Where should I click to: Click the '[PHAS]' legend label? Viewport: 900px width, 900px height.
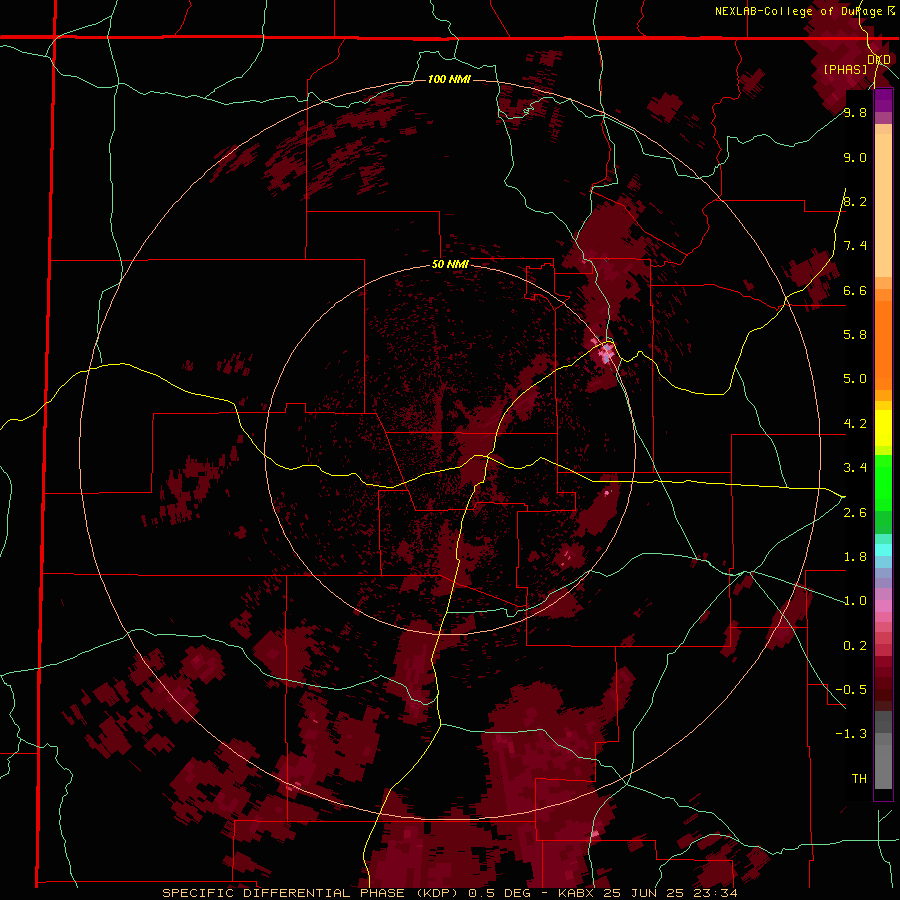[x=845, y=69]
